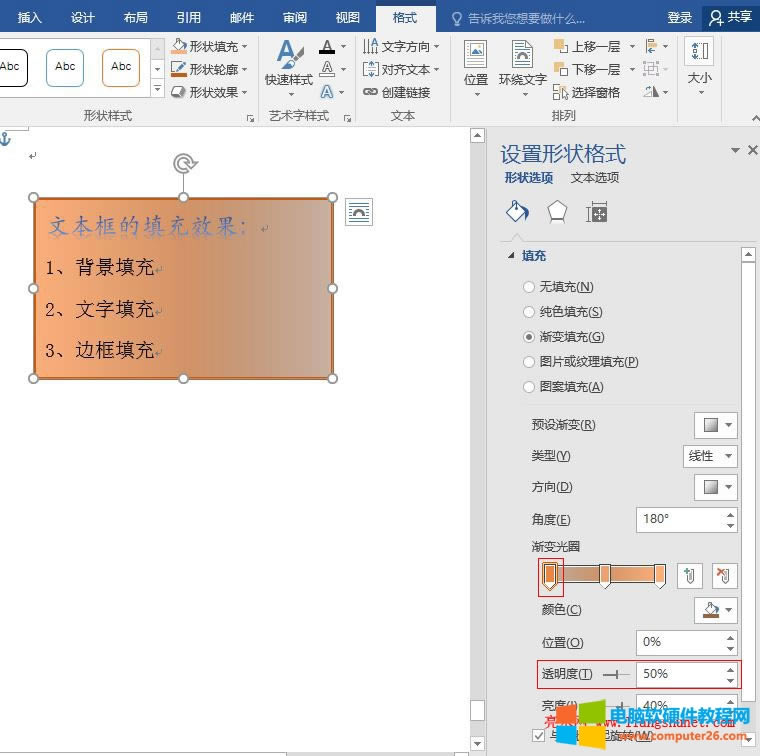Image resolution: width=760 pixels, height=756 pixels.
Task: Click the add gradient stop button
Action: click(x=689, y=575)
